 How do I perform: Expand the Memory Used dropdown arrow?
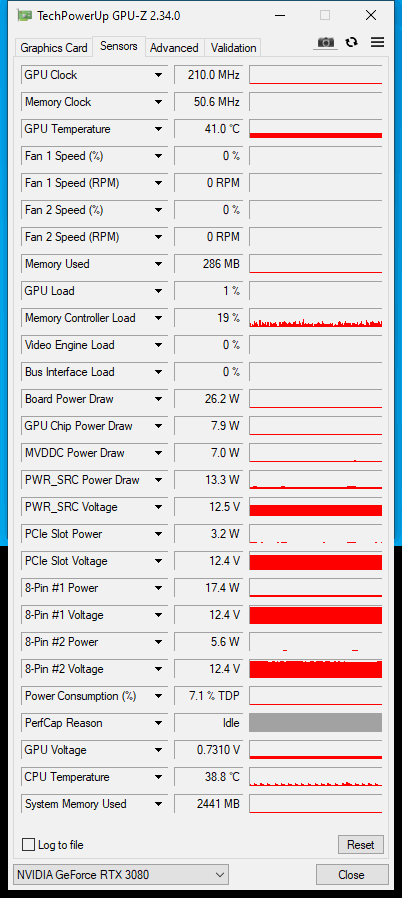[x=158, y=264]
